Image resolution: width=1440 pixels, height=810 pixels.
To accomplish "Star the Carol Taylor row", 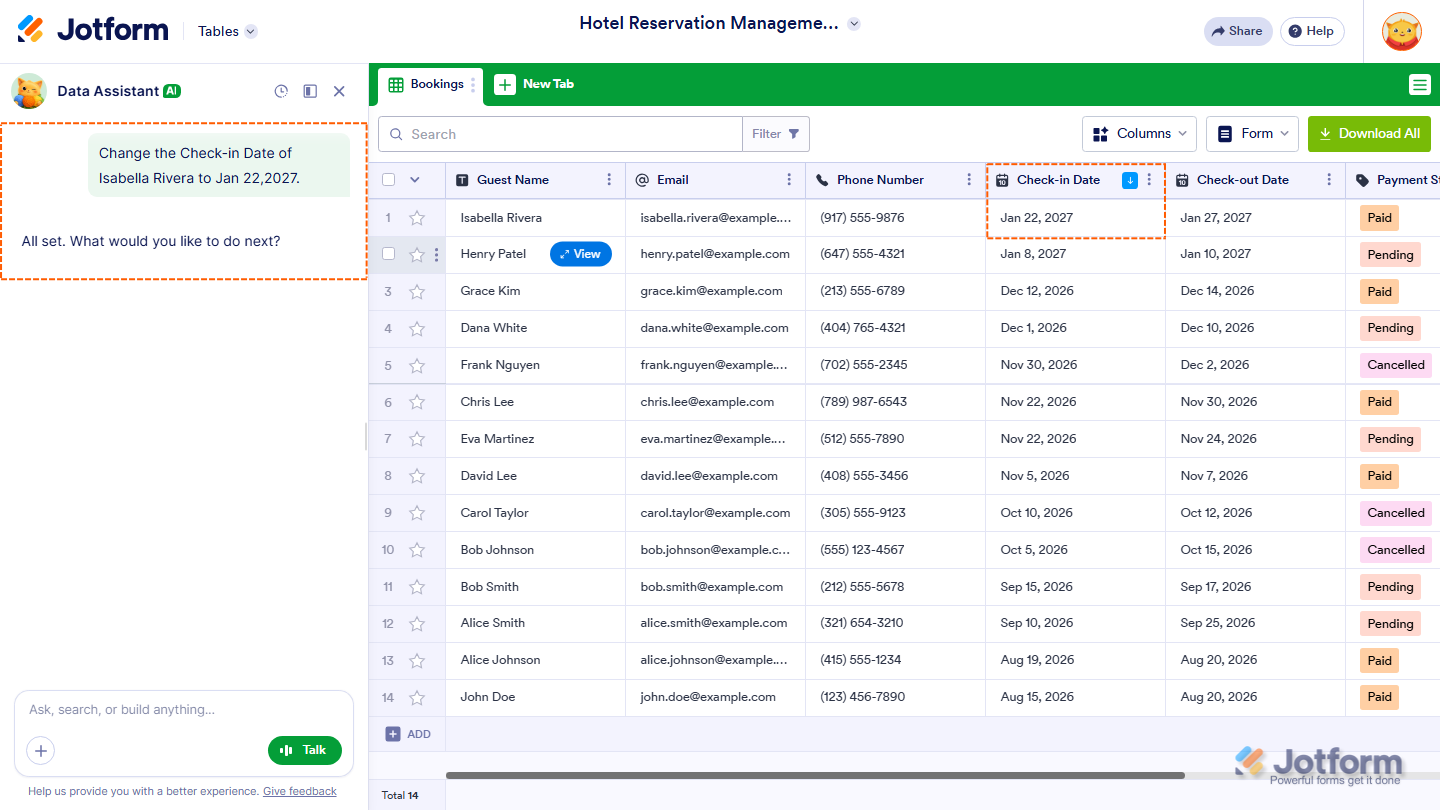I will point(417,513).
